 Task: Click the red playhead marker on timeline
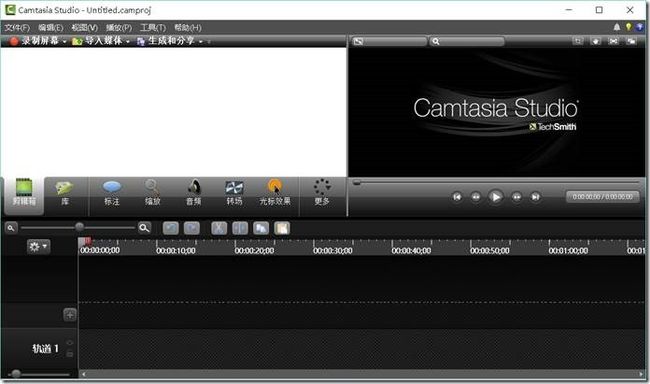(x=87, y=241)
